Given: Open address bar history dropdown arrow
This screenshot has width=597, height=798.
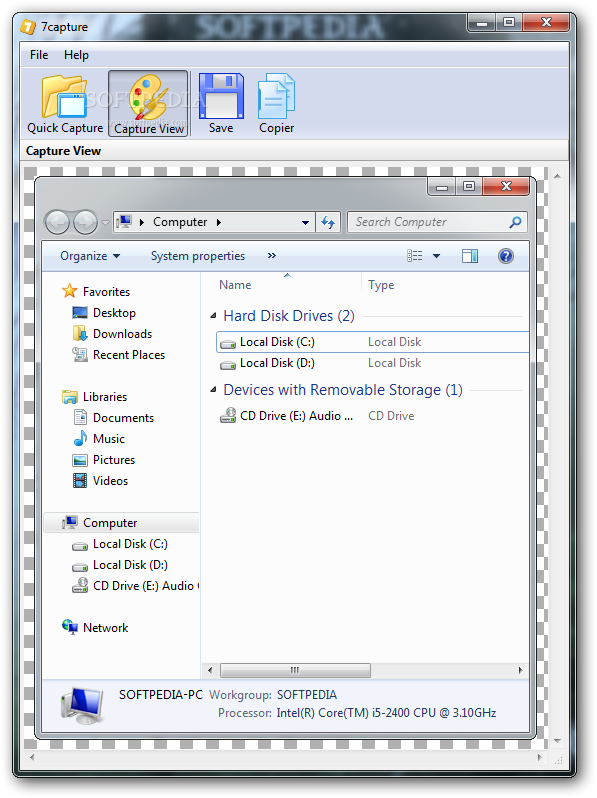Looking at the screenshot, I should pyautogui.click(x=305, y=222).
